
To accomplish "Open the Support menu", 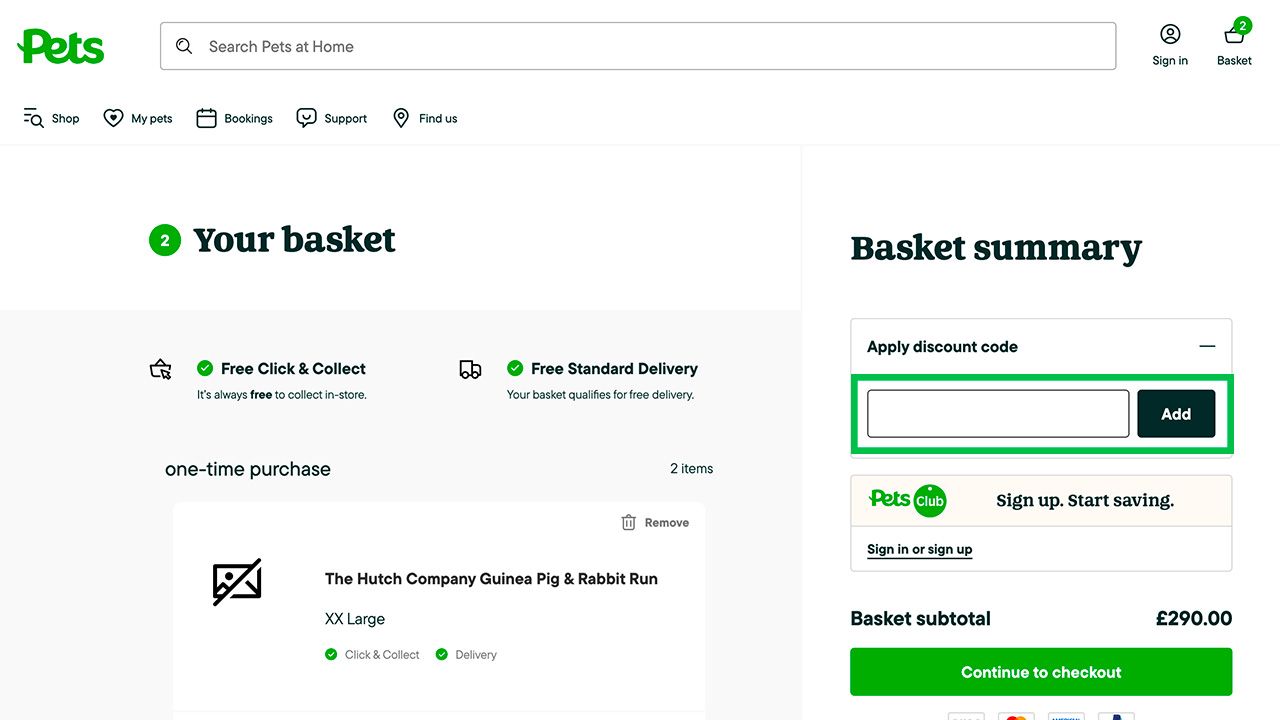I will click(332, 118).
